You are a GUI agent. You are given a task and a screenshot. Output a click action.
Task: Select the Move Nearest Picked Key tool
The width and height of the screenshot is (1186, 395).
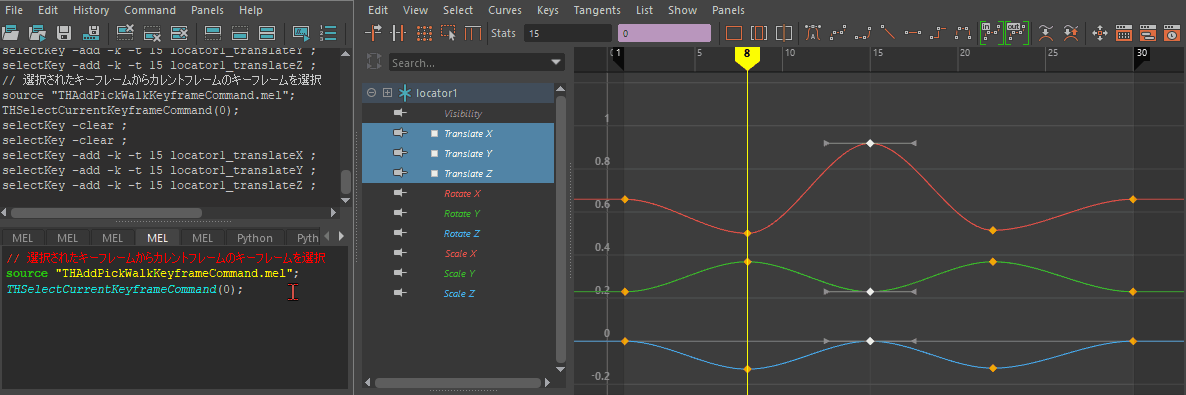[x=374, y=33]
